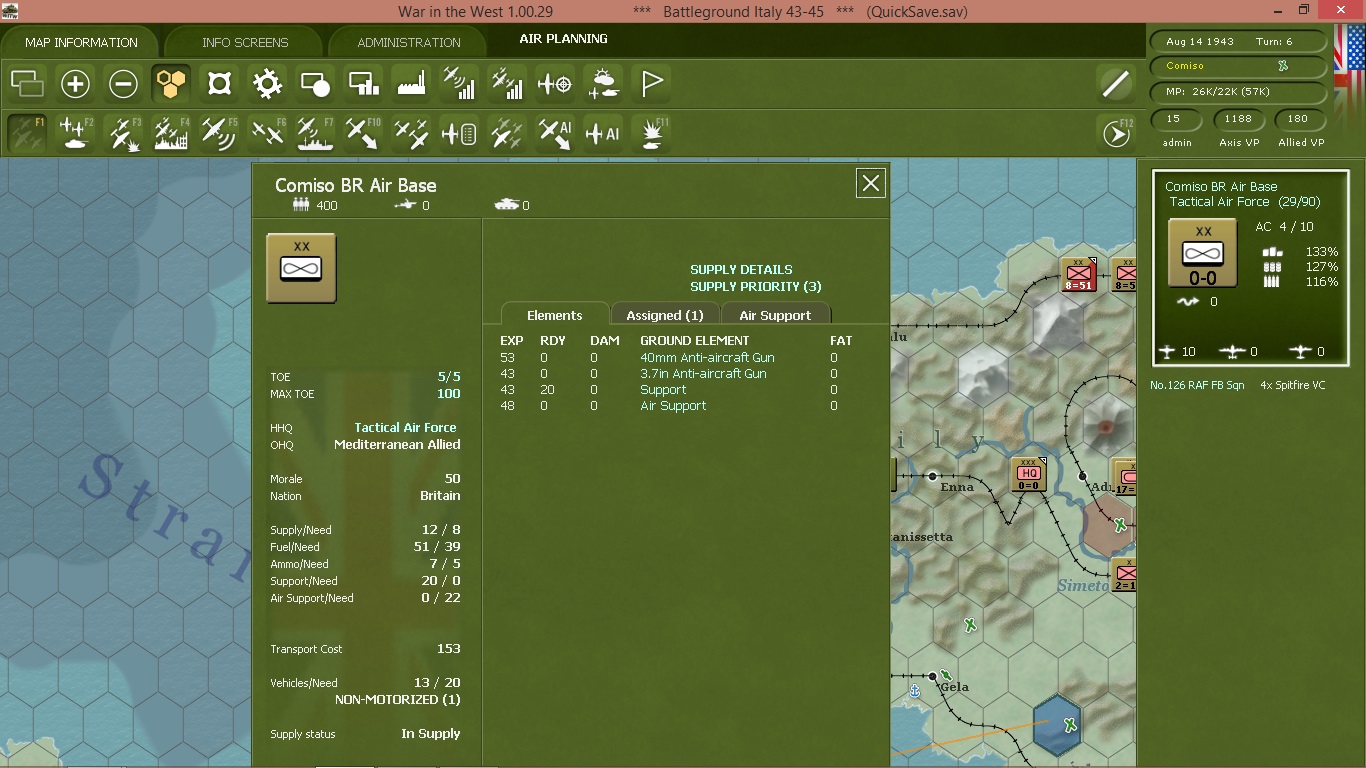Click the F11 ground attack execute icon
Viewport: 1366px width, 768px height.
[x=651, y=133]
